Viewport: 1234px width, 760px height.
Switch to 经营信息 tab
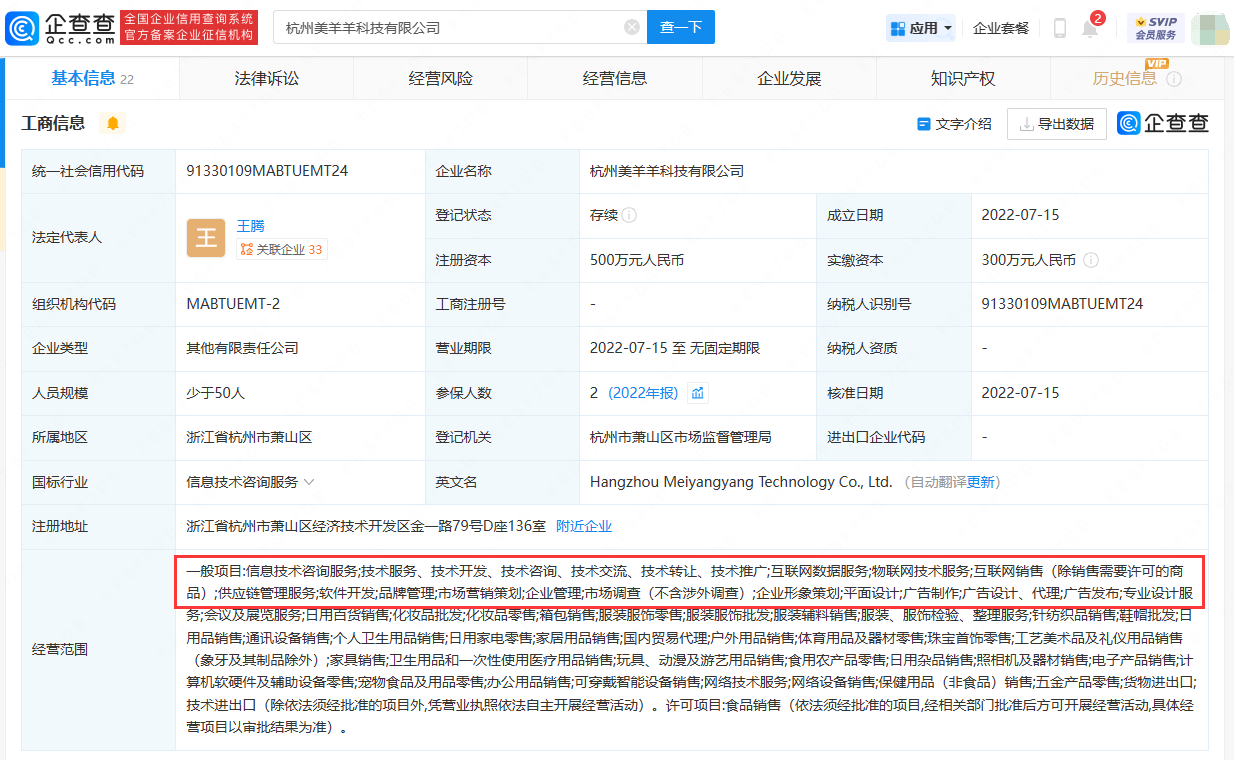614,79
